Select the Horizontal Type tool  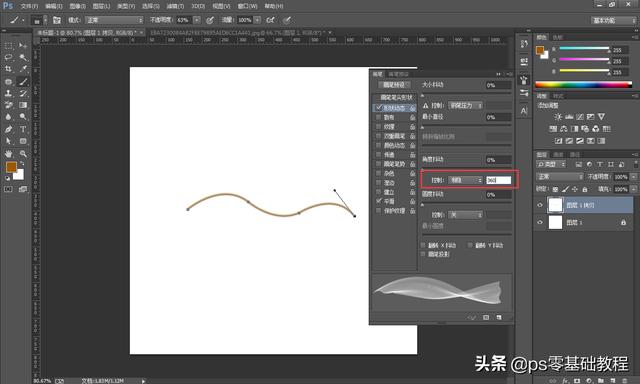(x=23, y=129)
